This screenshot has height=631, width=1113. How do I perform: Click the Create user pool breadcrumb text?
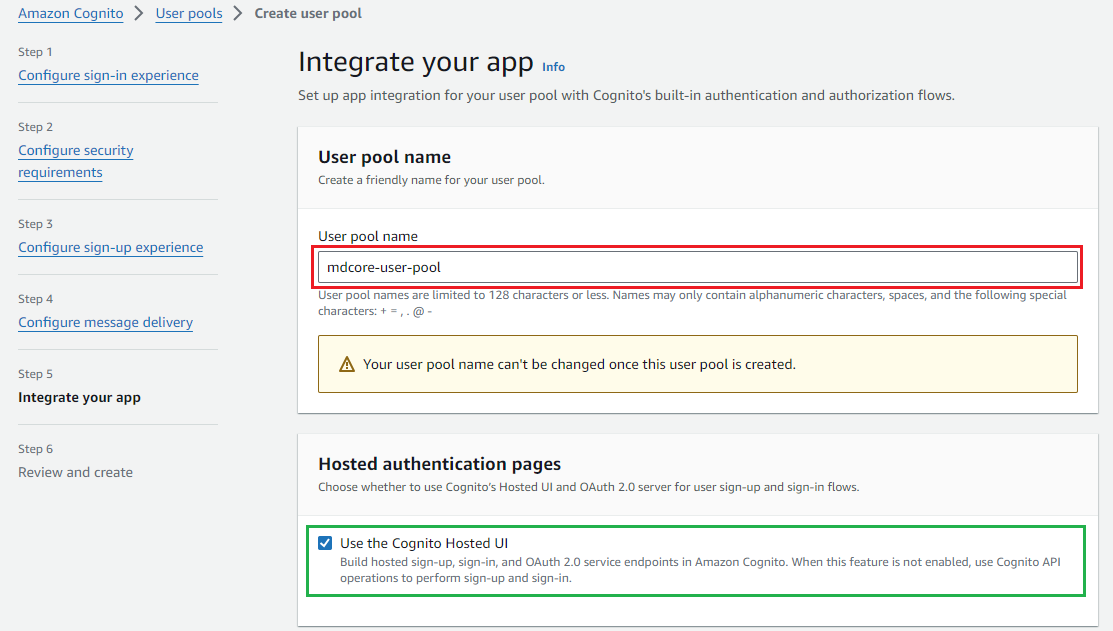(308, 13)
